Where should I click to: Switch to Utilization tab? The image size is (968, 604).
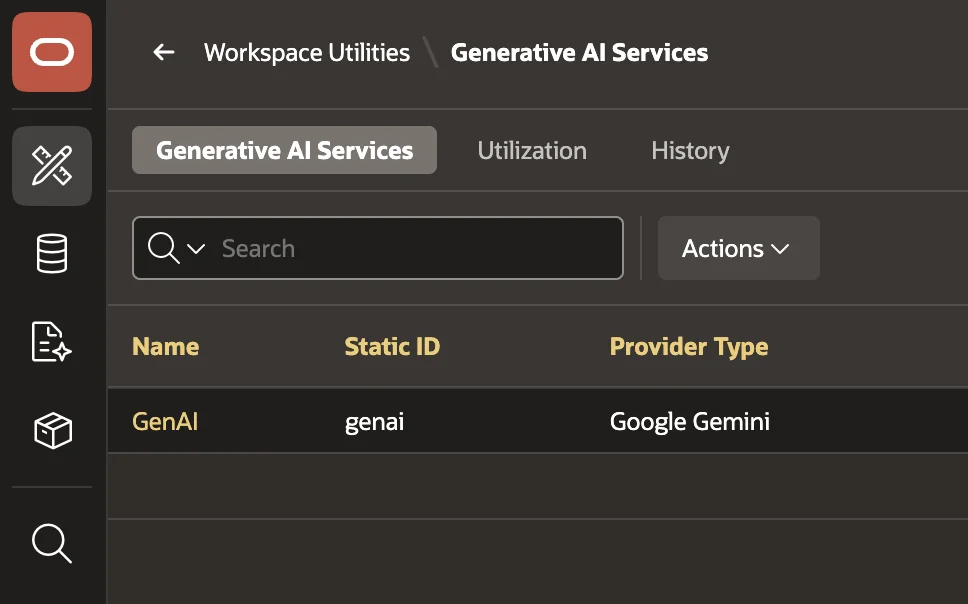(532, 151)
